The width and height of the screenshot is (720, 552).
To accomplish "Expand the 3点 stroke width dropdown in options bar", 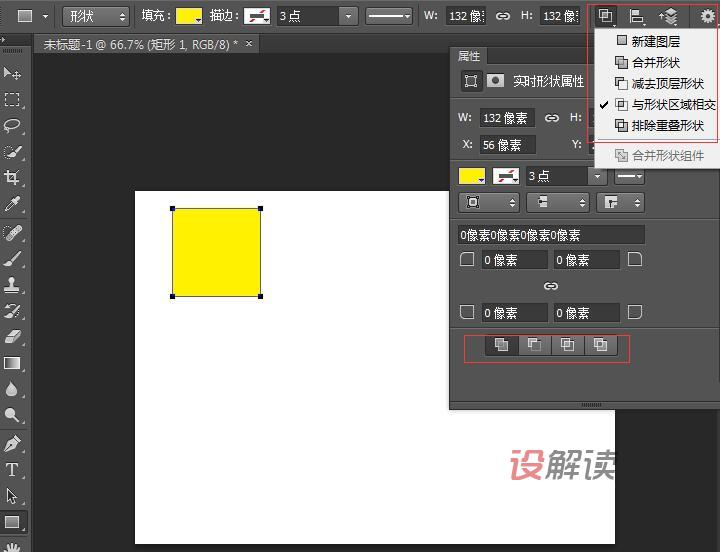I will pyautogui.click(x=347, y=16).
